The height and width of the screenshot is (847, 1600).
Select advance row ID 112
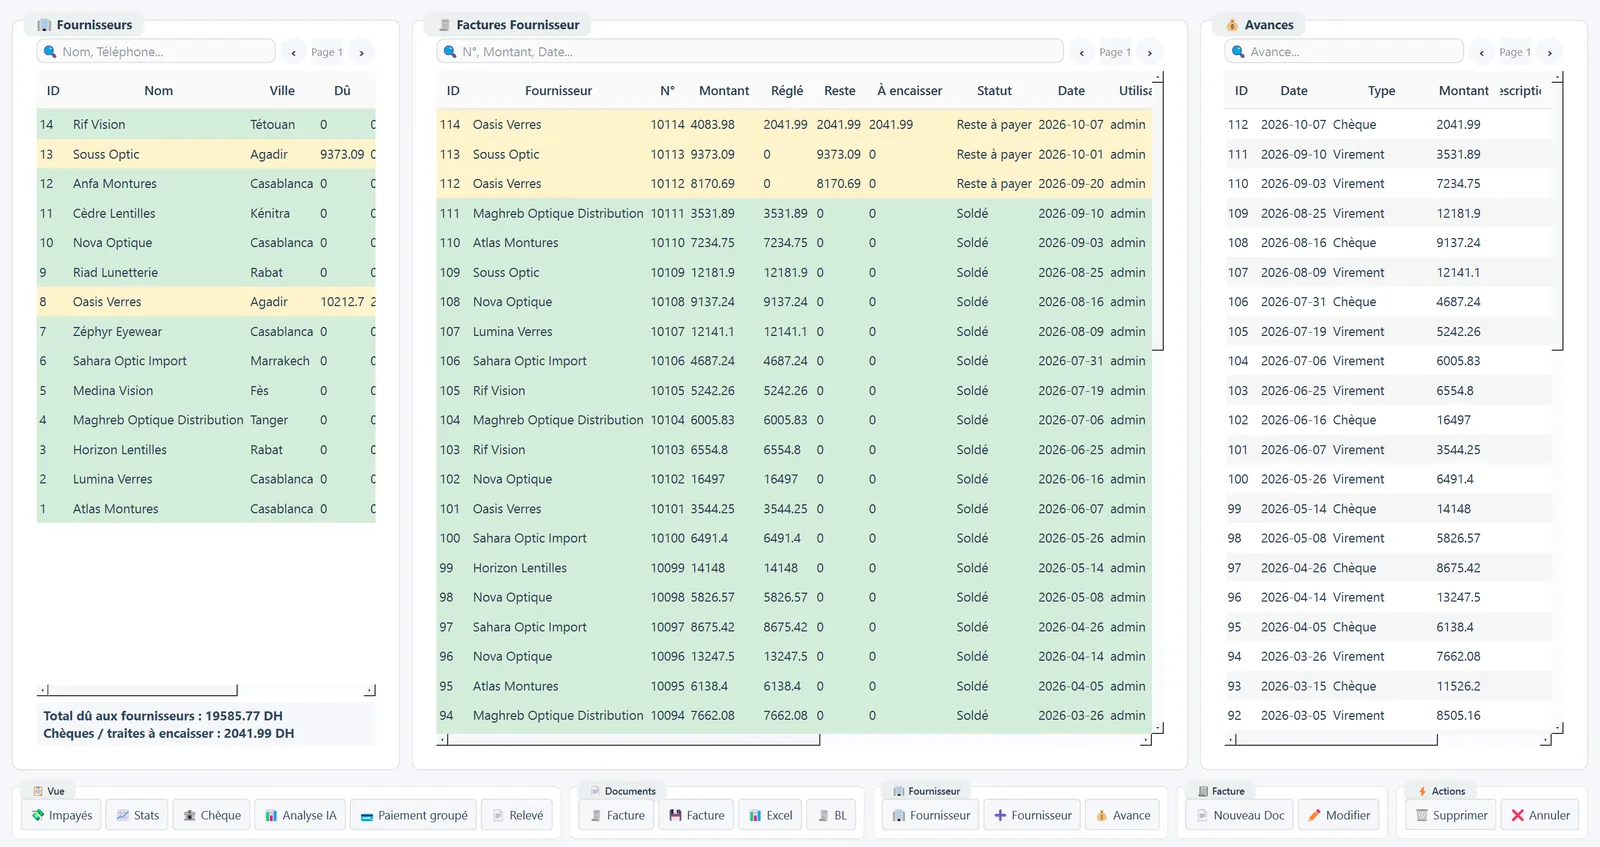click(x=1388, y=125)
